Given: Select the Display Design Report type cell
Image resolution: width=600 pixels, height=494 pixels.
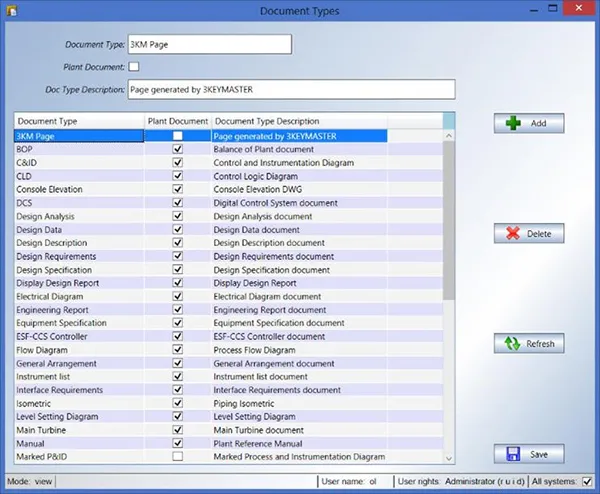Looking at the screenshot, I should tap(79, 283).
